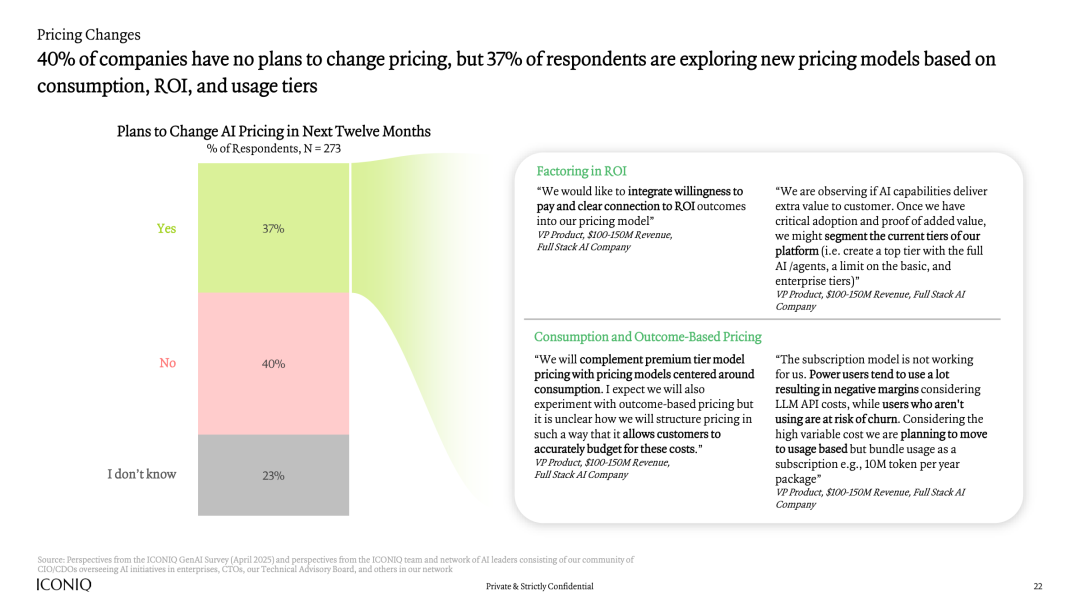Select the red "No" chart label
1080x605 pixels.
tap(167, 363)
